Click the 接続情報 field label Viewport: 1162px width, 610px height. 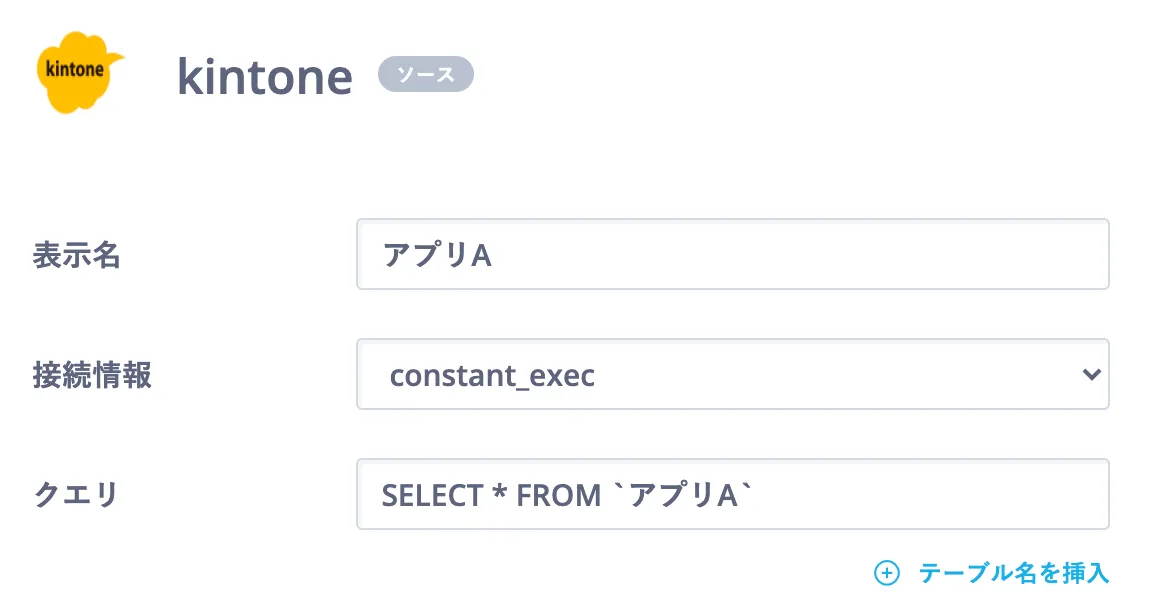pyautogui.click(x=92, y=375)
